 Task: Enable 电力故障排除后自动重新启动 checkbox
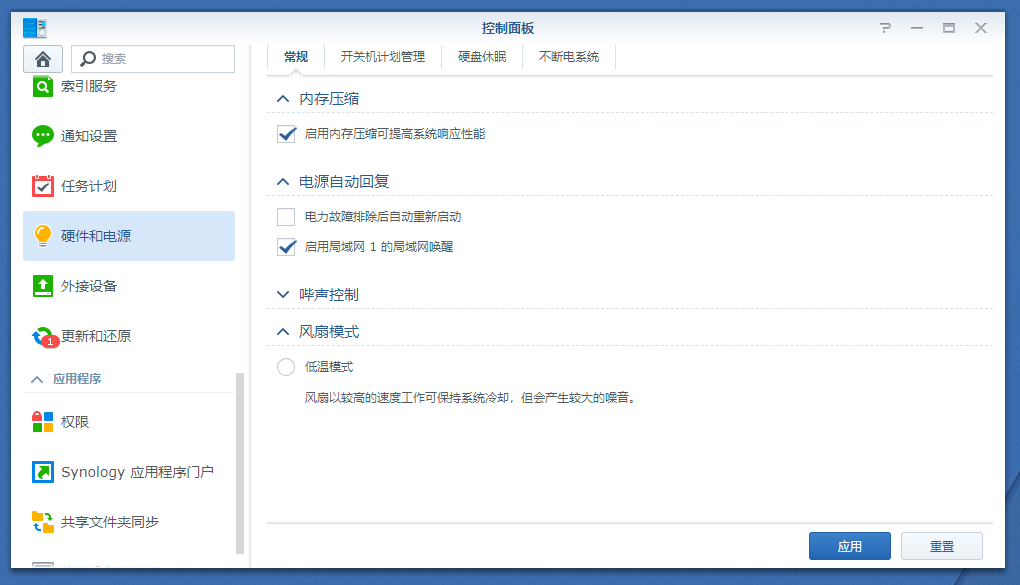click(x=287, y=217)
